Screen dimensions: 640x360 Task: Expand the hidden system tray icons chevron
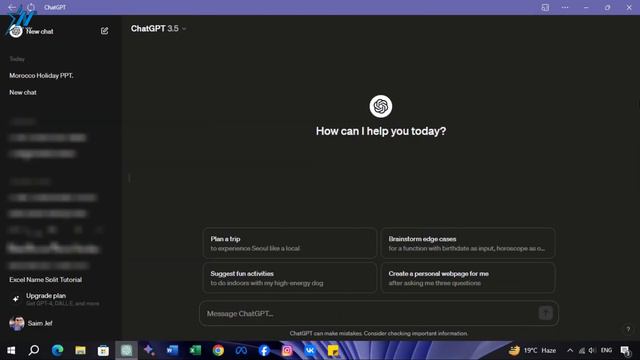pyautogui.click(x=570, y=350)
